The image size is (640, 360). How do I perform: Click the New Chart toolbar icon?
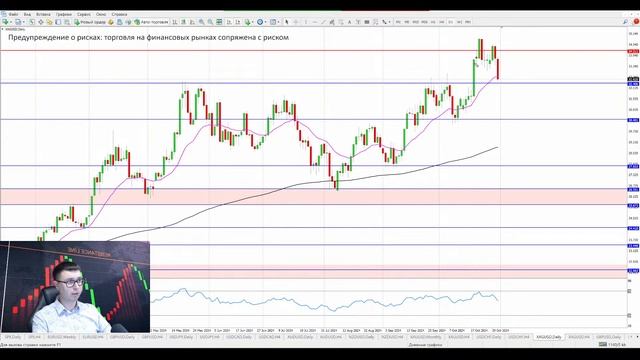(x=5, y=22)
